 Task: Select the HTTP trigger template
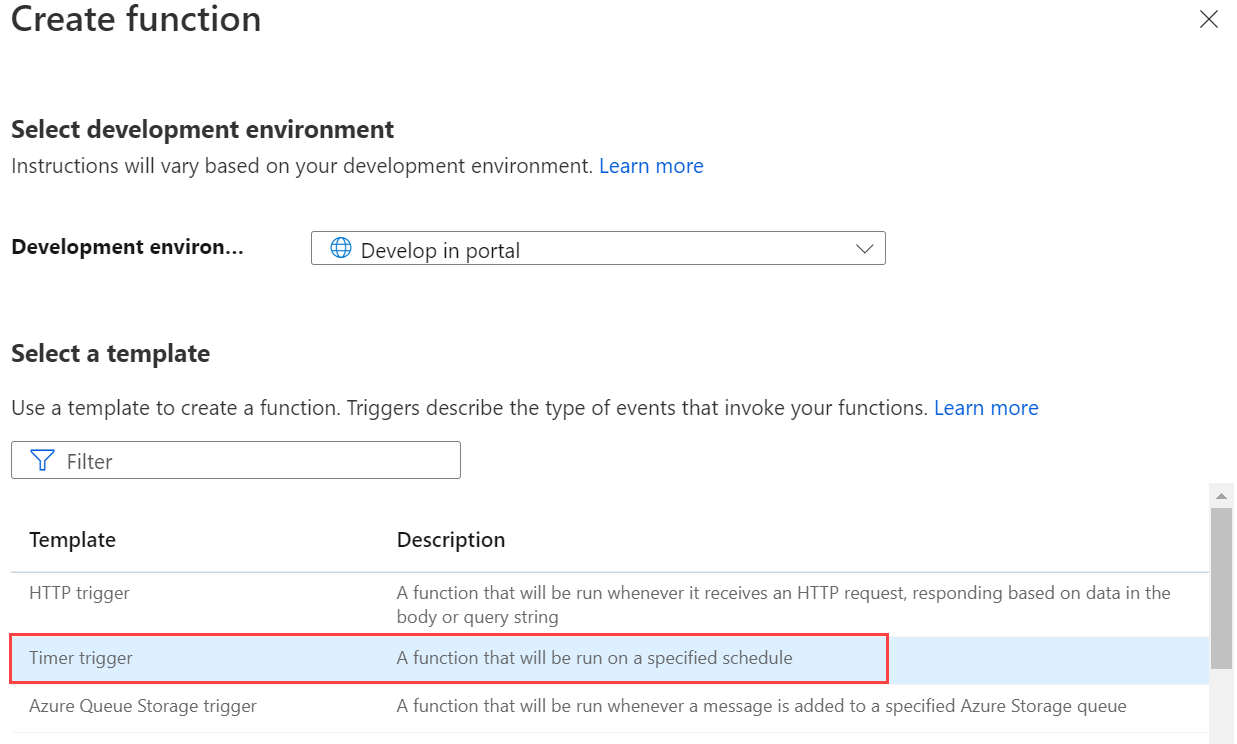(79, 593)
